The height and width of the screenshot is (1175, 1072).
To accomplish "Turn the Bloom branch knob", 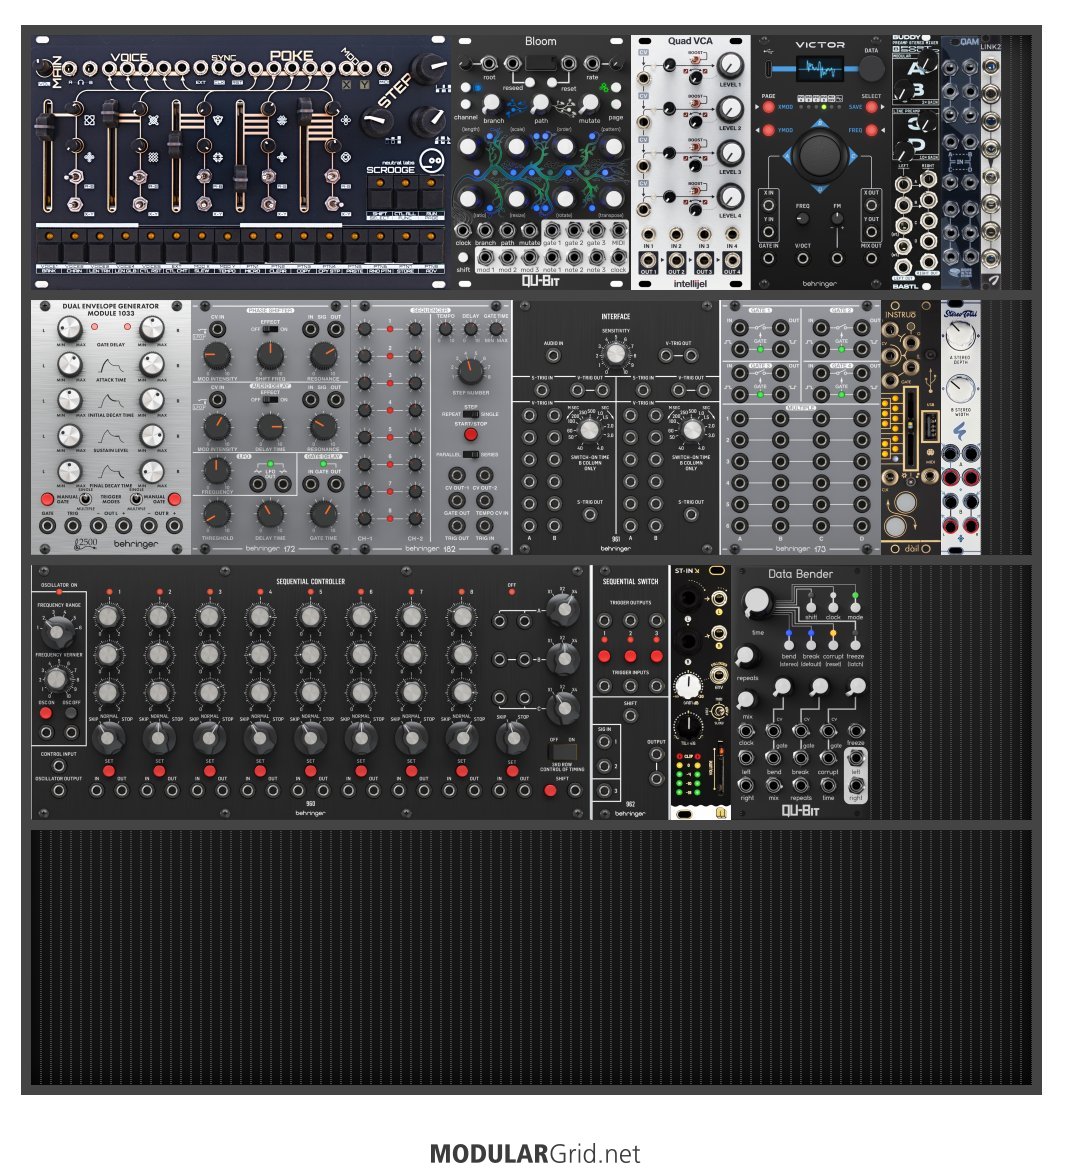I will 491,103.
